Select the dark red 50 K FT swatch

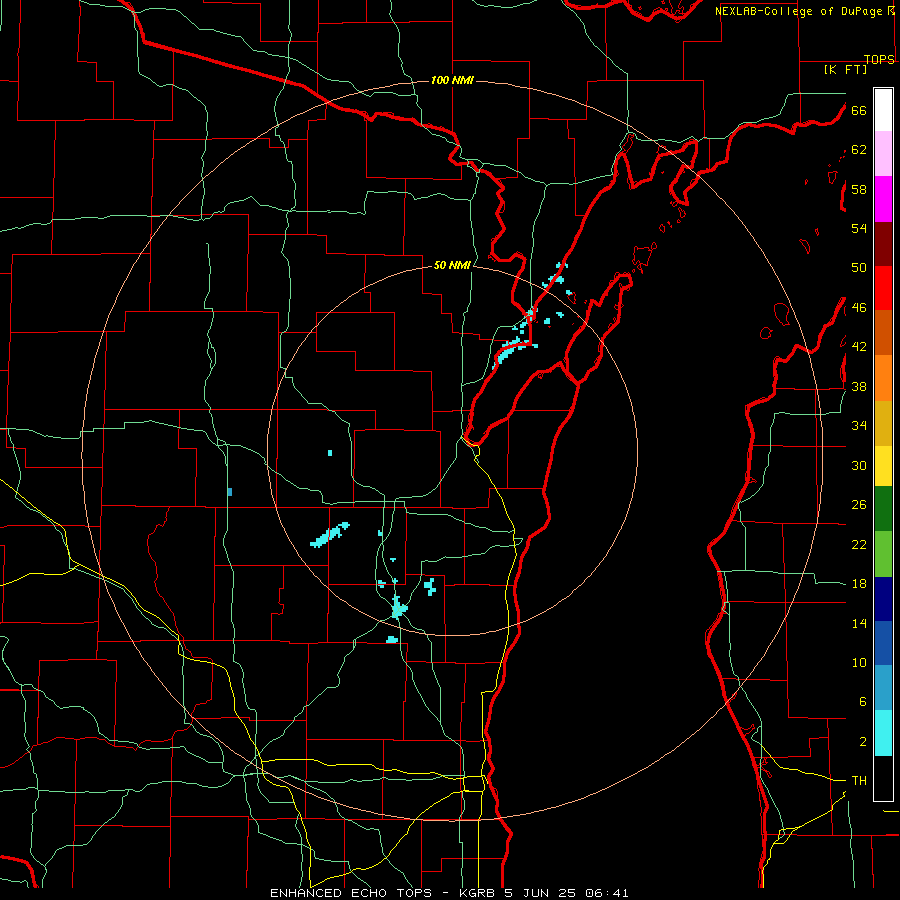coord(883,243)
